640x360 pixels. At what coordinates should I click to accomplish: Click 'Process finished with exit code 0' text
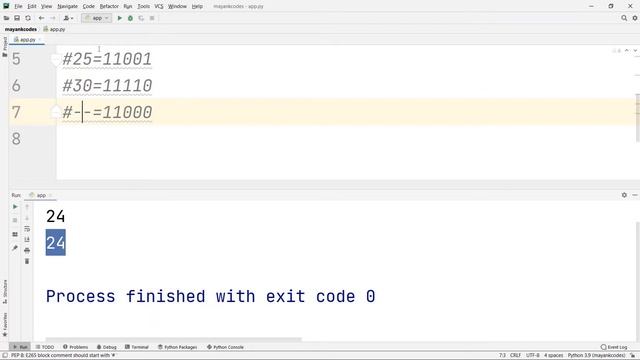[x=210, y=296]
